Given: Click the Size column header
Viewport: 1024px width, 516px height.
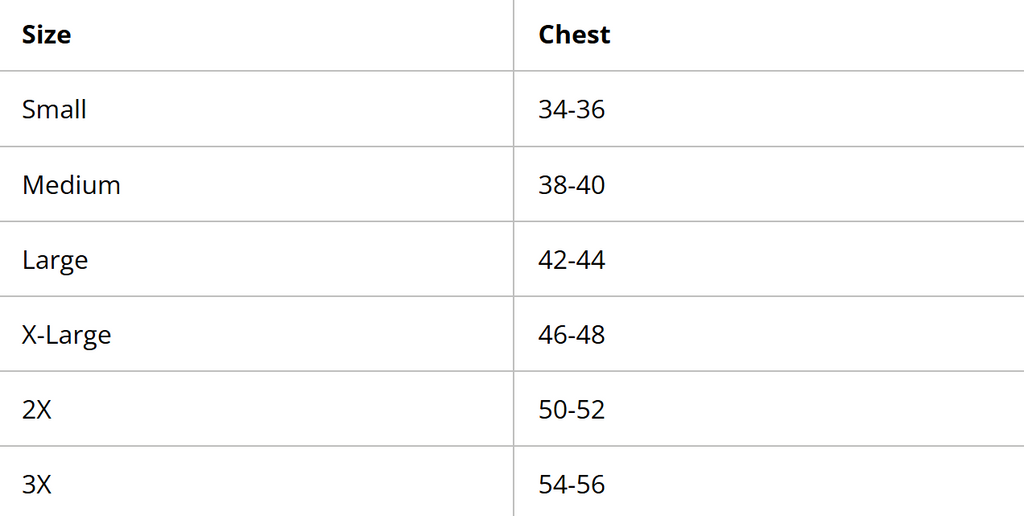Looking at the screenshot, I should click(46, 35).
